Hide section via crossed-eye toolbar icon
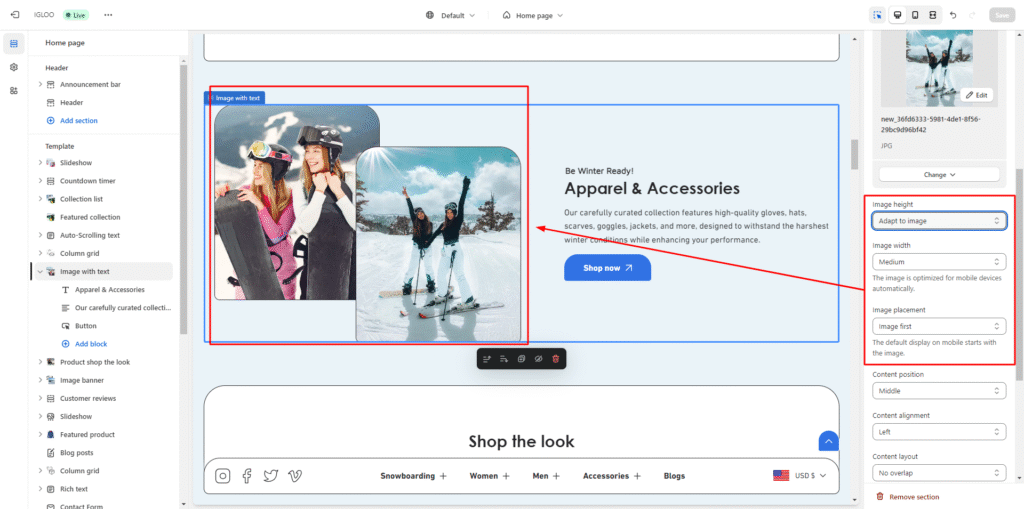Image resolution: width=1024 pixels, height=509 pixels. [538, 358]
